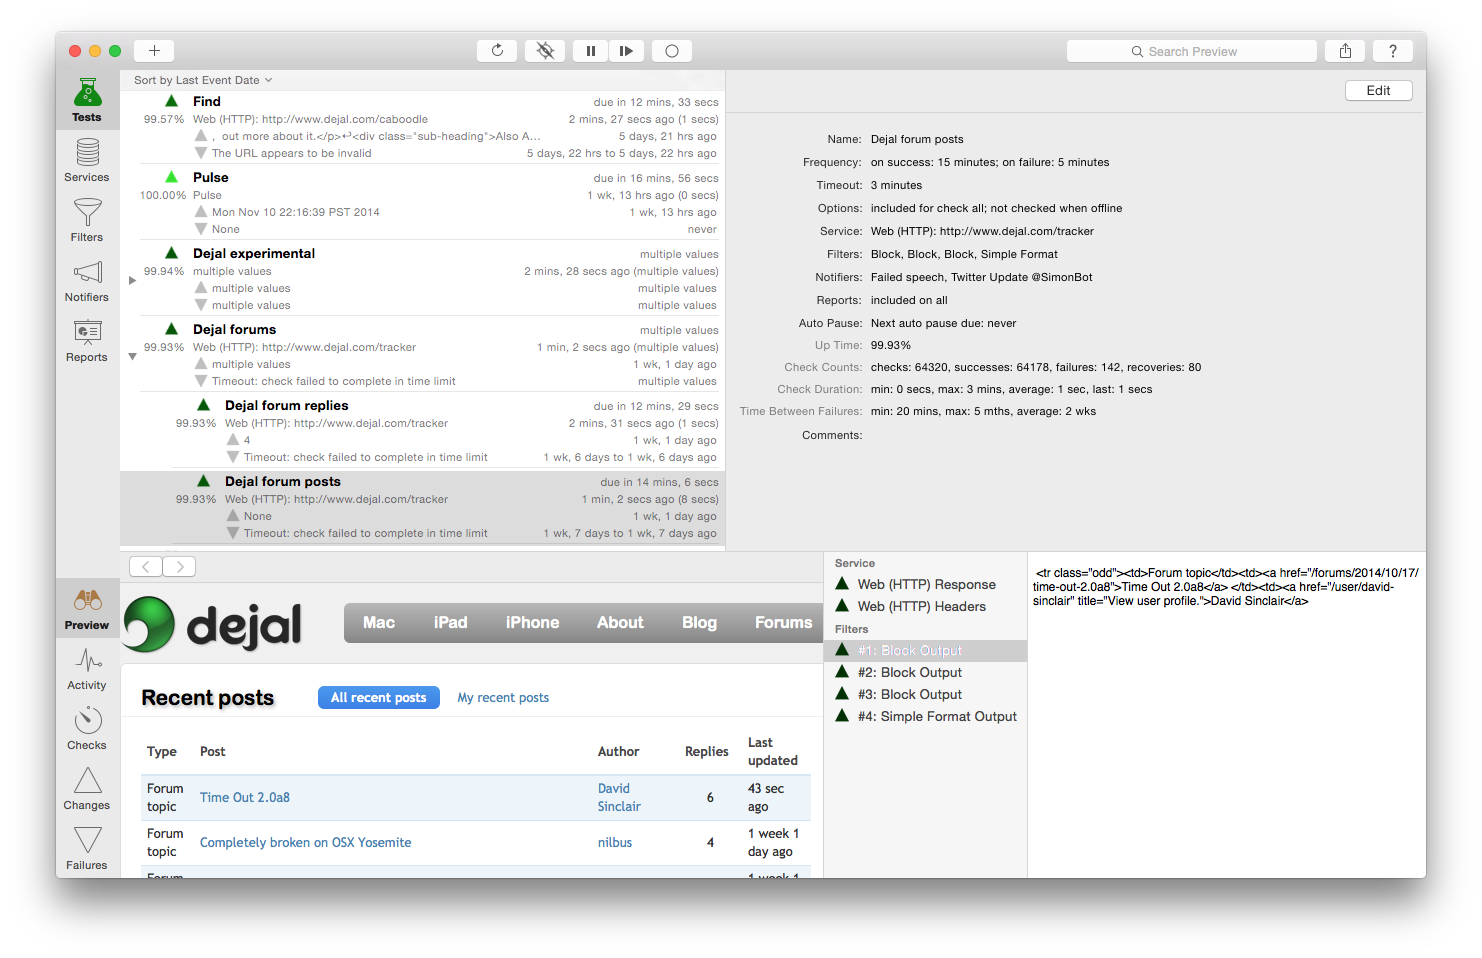Viewport: 1482px width, 958px height.
Task: Show the Changes triangle view
Action: coord(87,789)
